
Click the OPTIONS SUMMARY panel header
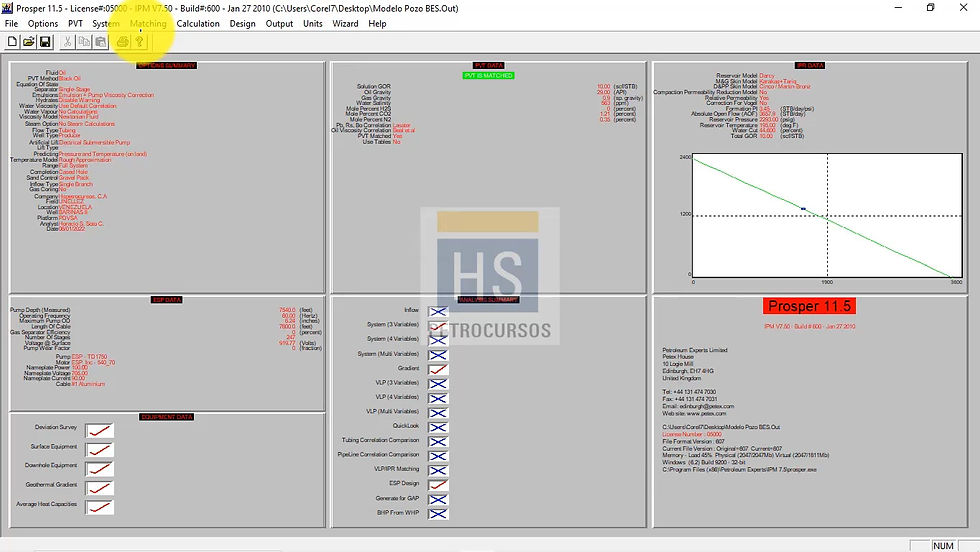pos(167,66)
